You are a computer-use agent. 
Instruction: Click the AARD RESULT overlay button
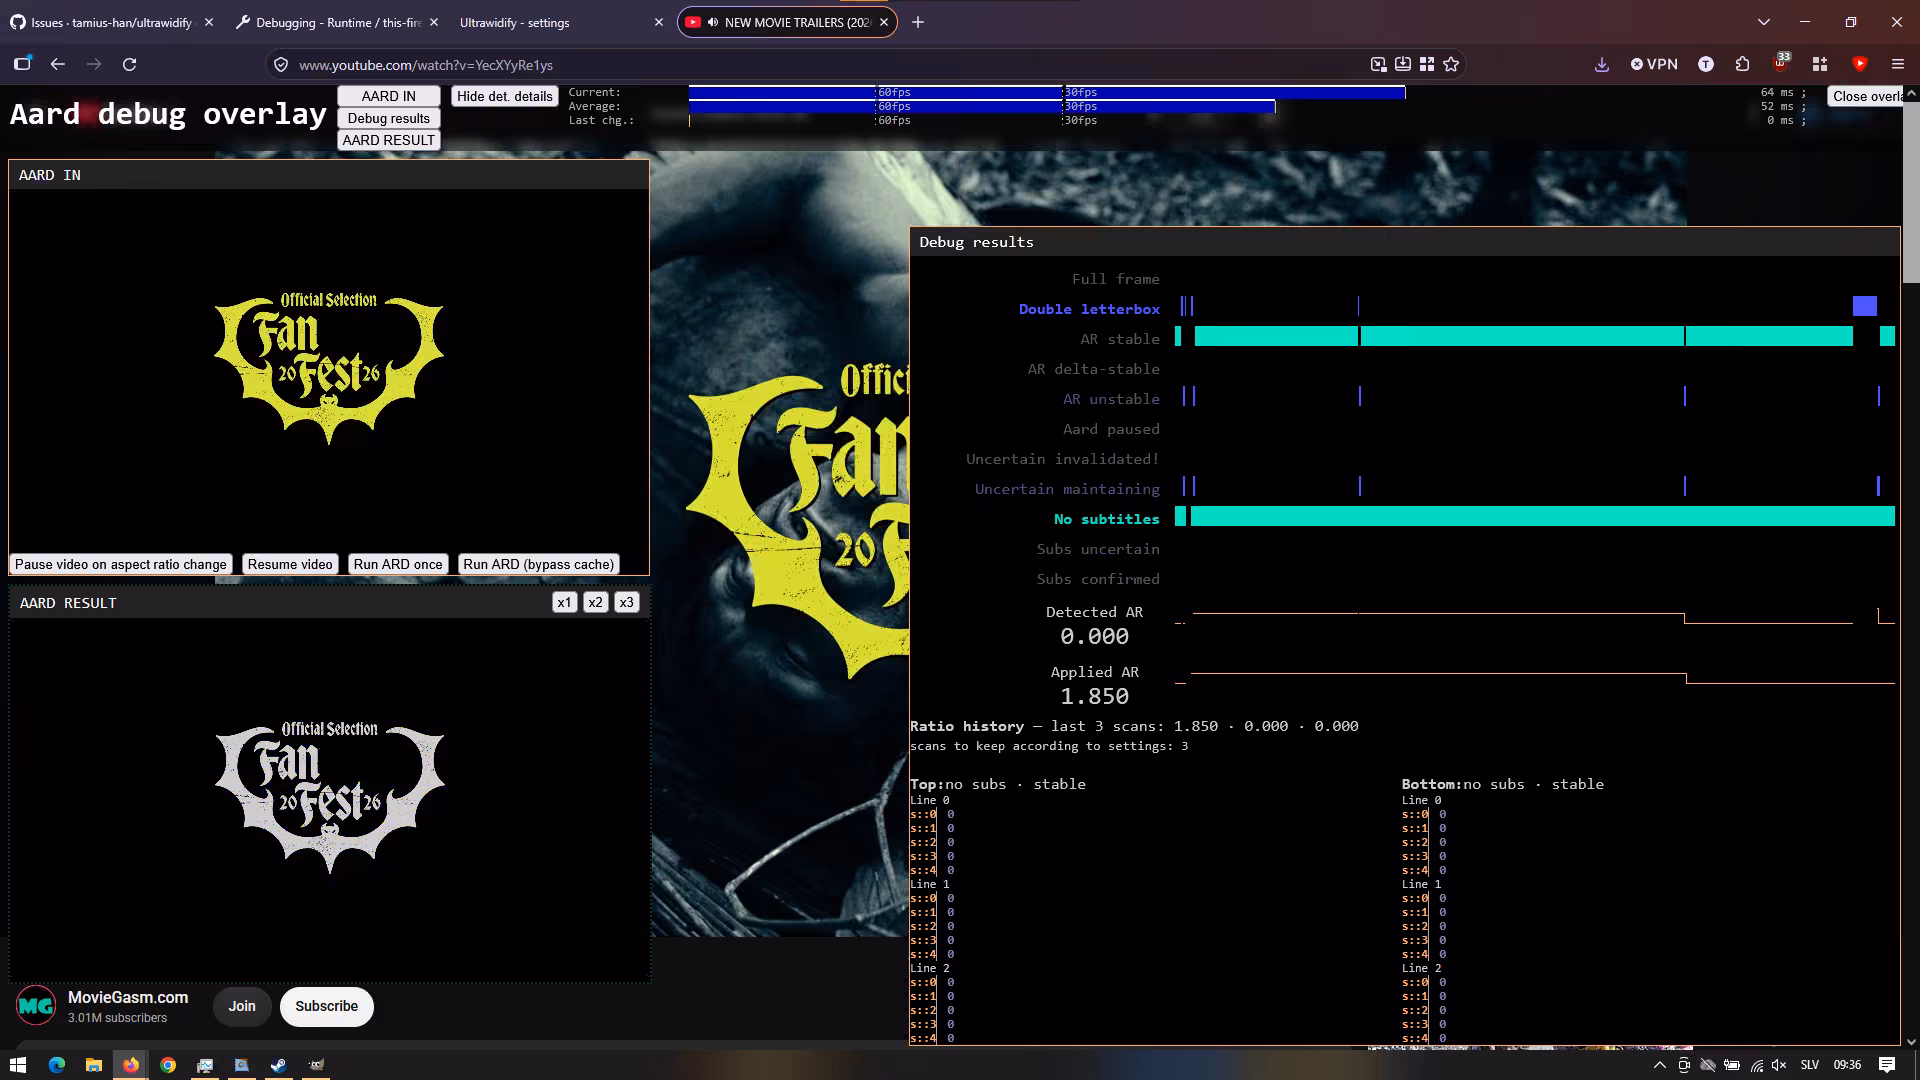click(388, 140)
